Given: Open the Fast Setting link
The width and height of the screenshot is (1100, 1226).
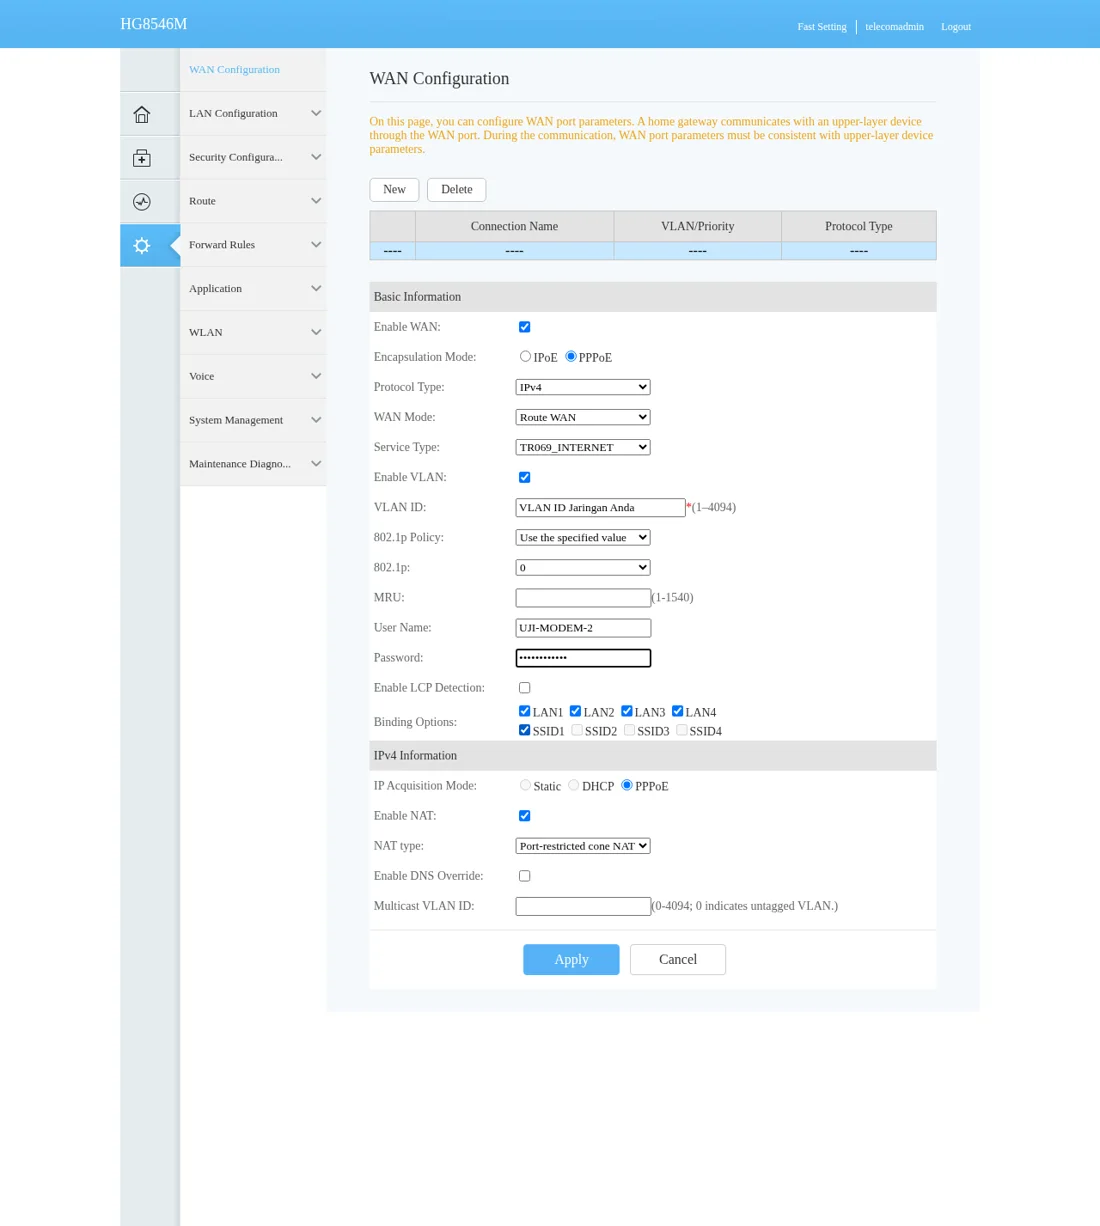Looking at the screenshot, I should [x=822, y=27].
